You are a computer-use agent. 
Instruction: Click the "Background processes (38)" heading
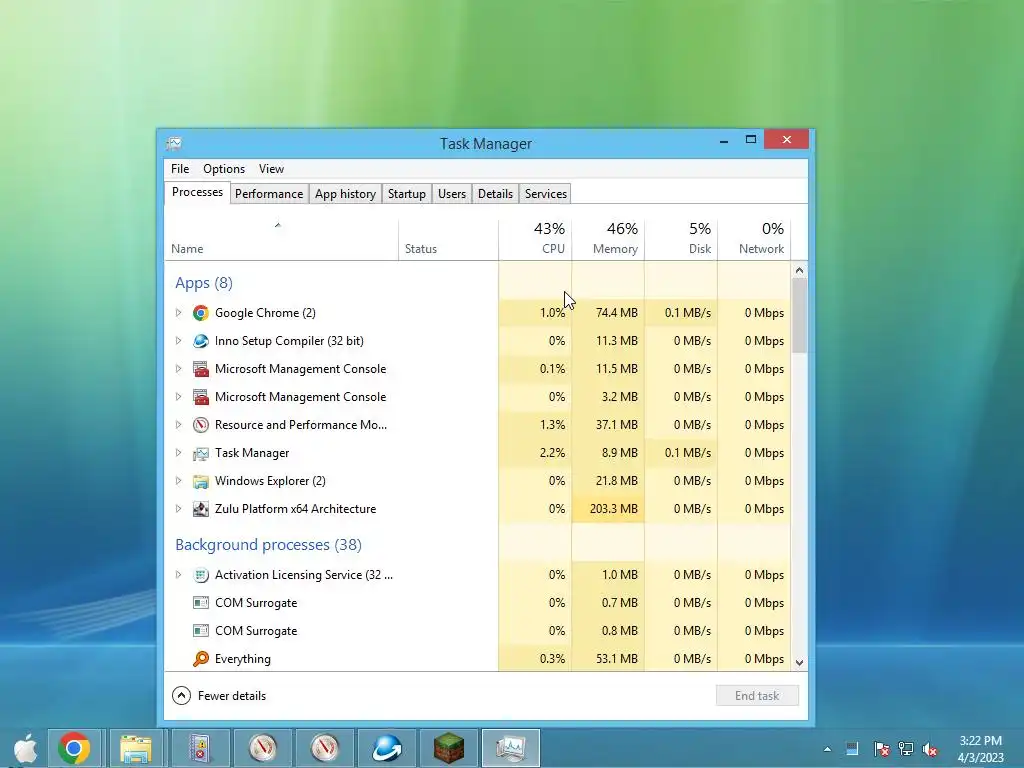268,545
